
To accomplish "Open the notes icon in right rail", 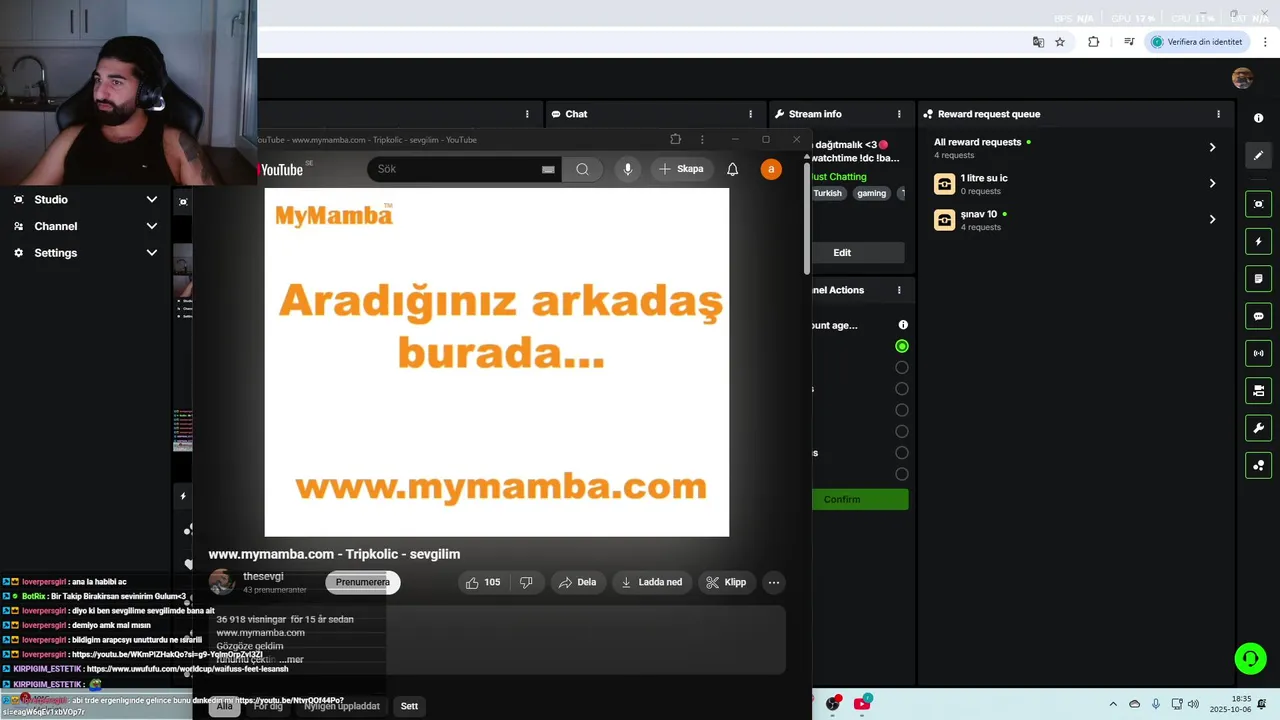I will point(1258,278).
